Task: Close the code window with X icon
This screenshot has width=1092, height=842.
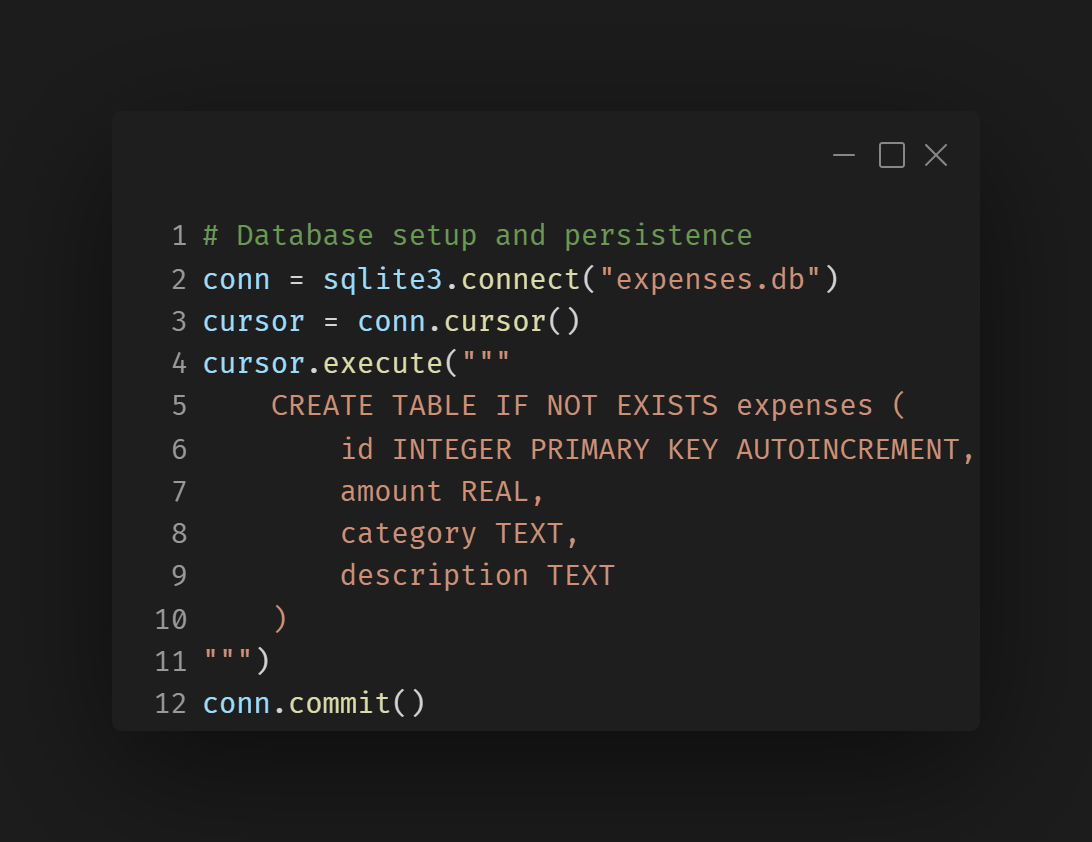Action: [936, 155]
